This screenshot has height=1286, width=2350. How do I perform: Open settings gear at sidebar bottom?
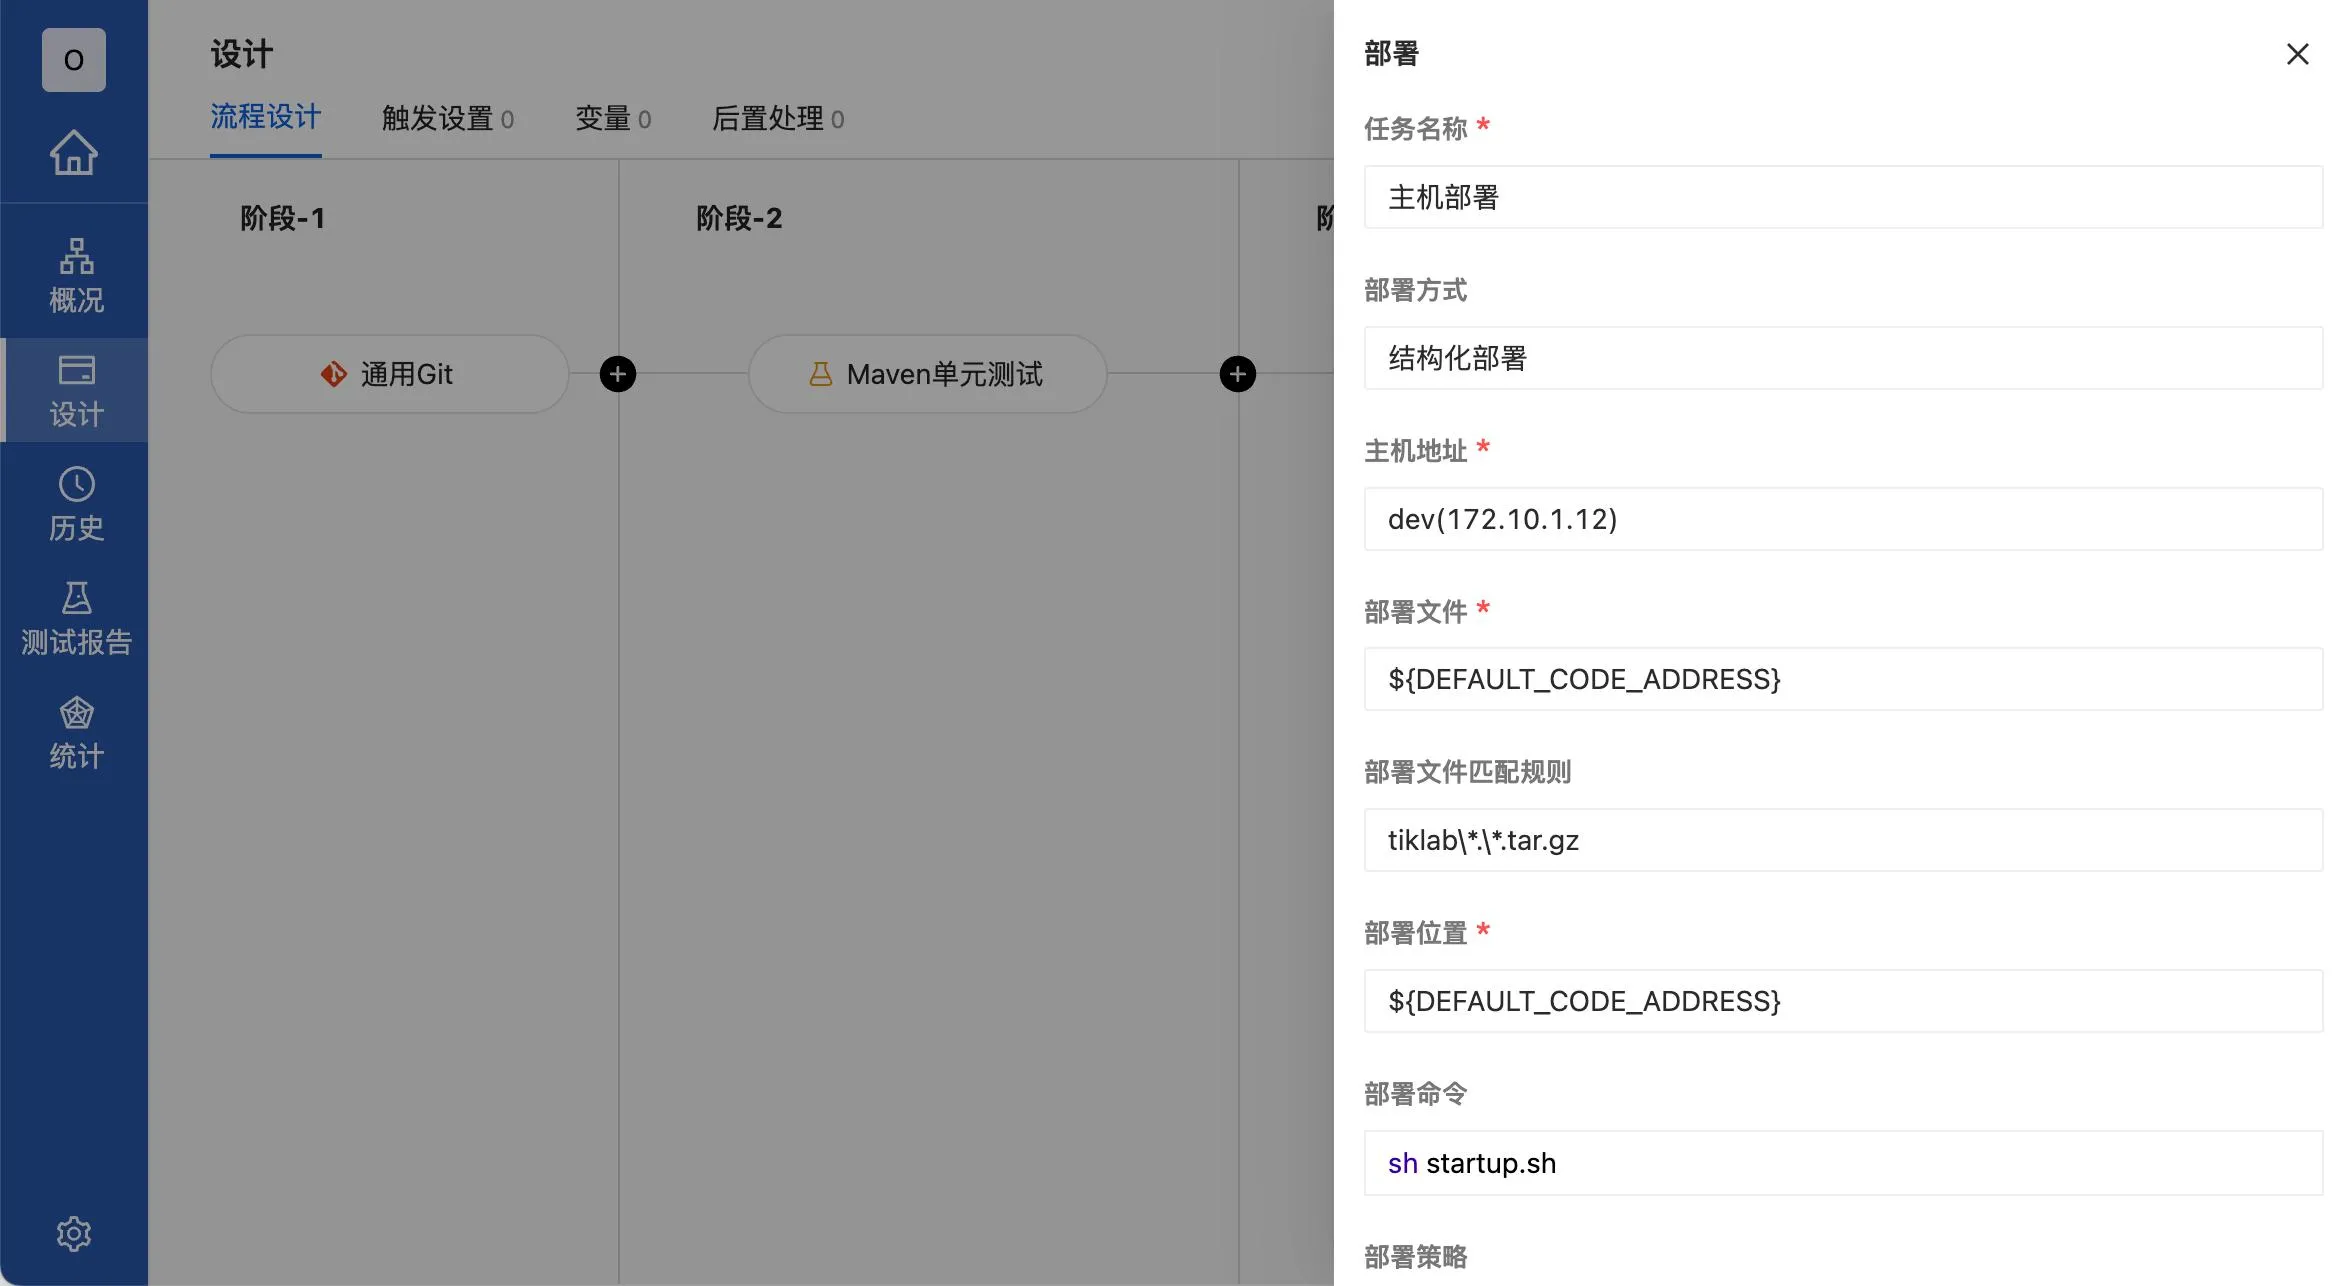click(74, 1234)
